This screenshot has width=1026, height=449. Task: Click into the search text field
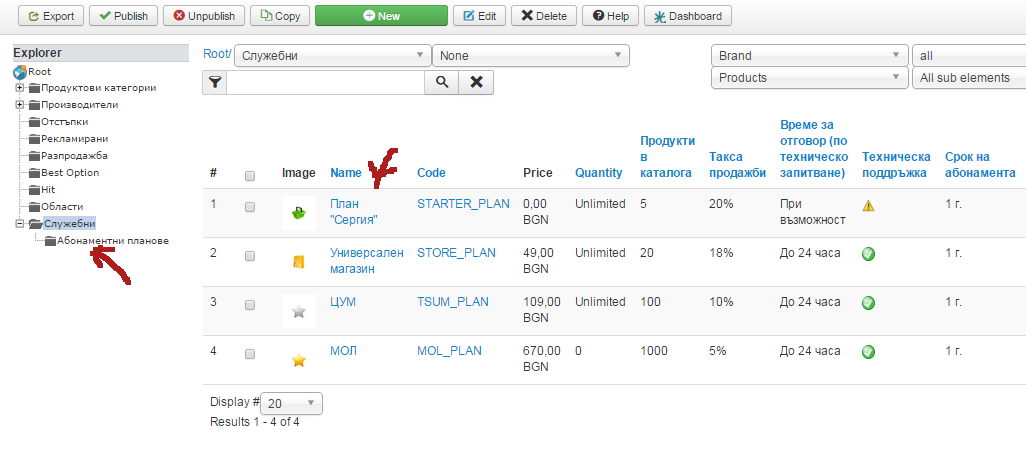point(325,83)
